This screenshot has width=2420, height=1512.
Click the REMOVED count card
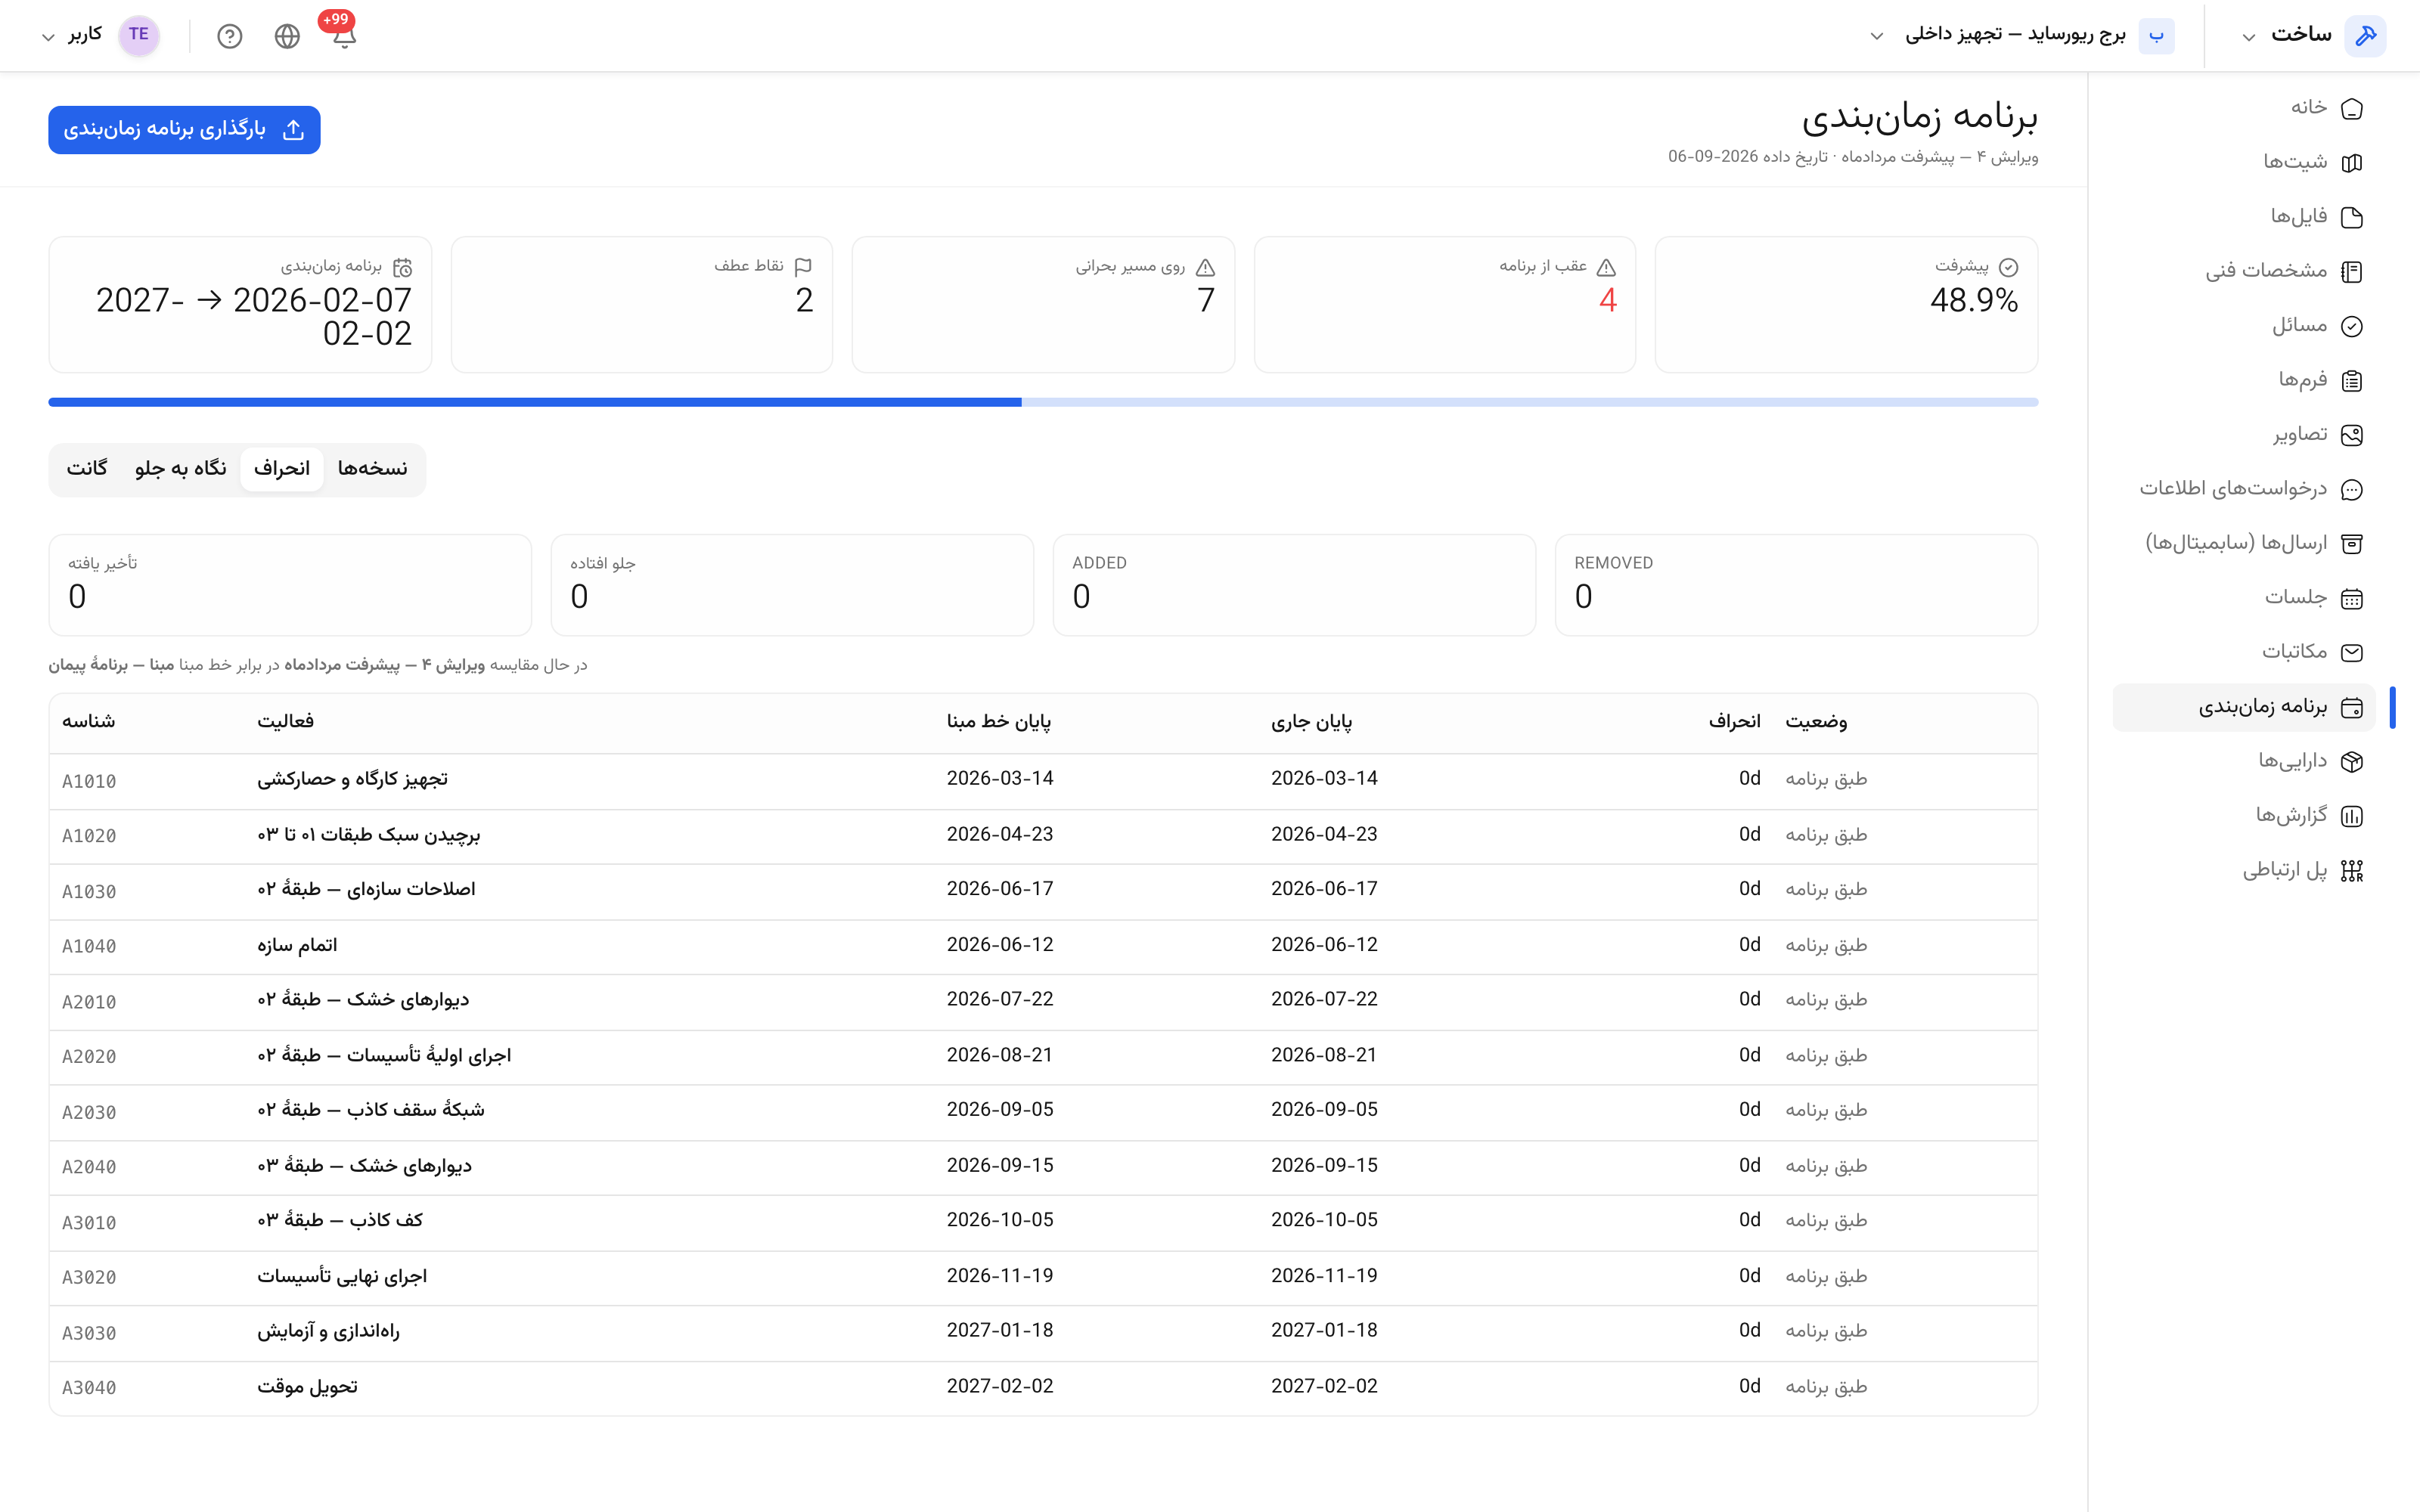tap(1796, 585)
